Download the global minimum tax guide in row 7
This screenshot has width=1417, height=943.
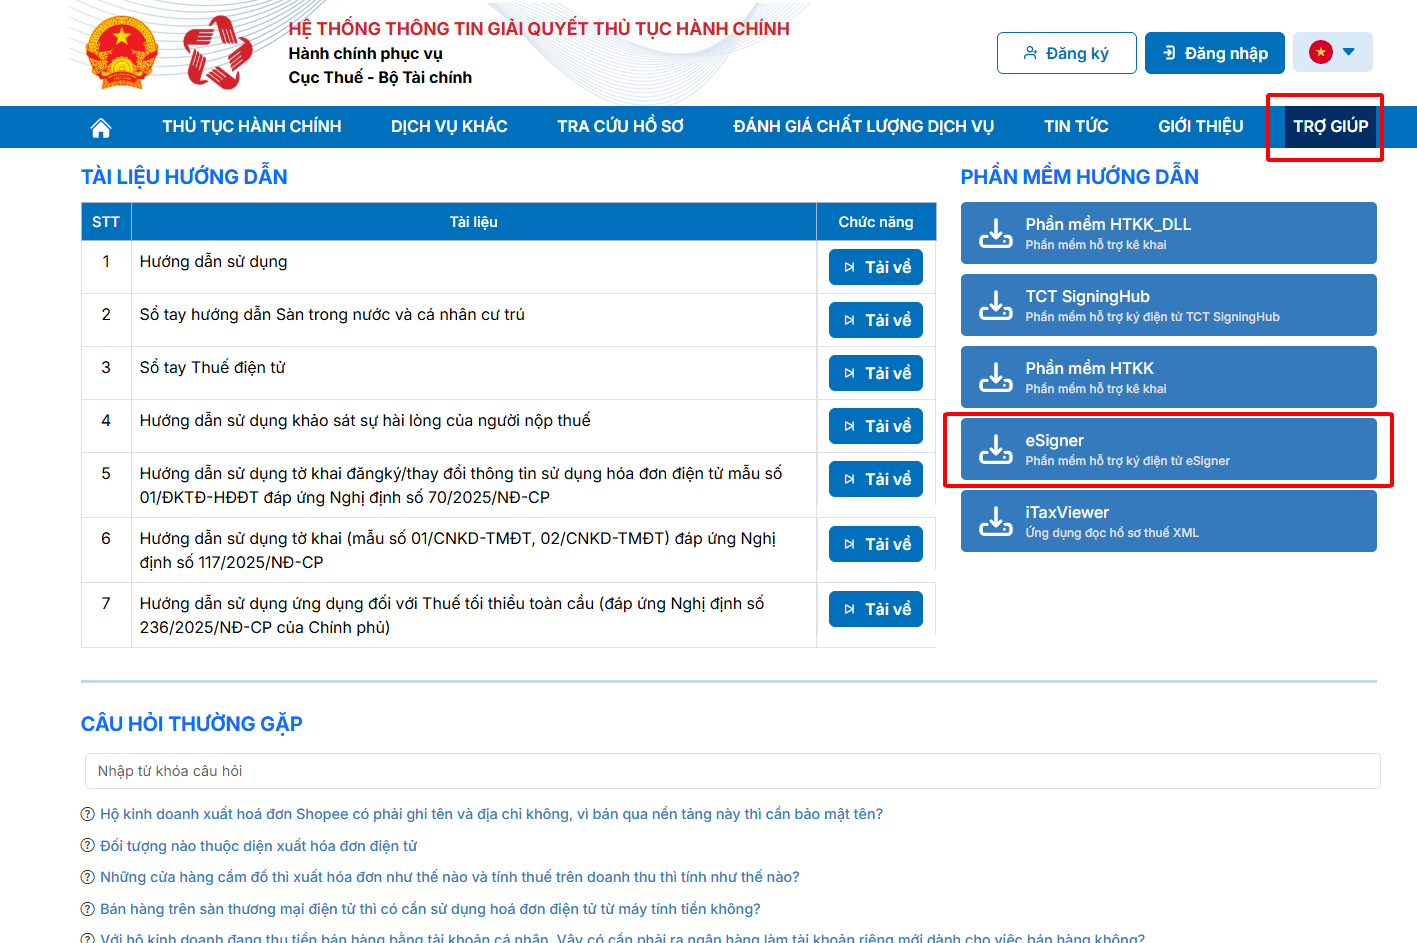876,609
